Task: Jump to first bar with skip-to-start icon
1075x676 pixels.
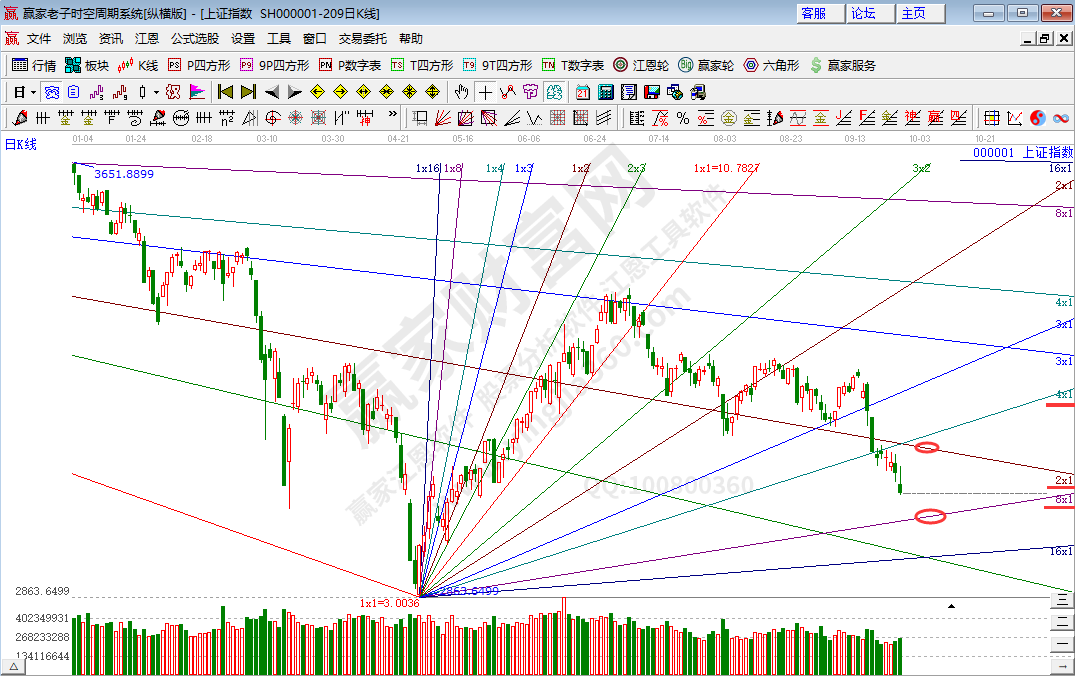Action: [x=225, y=92]
